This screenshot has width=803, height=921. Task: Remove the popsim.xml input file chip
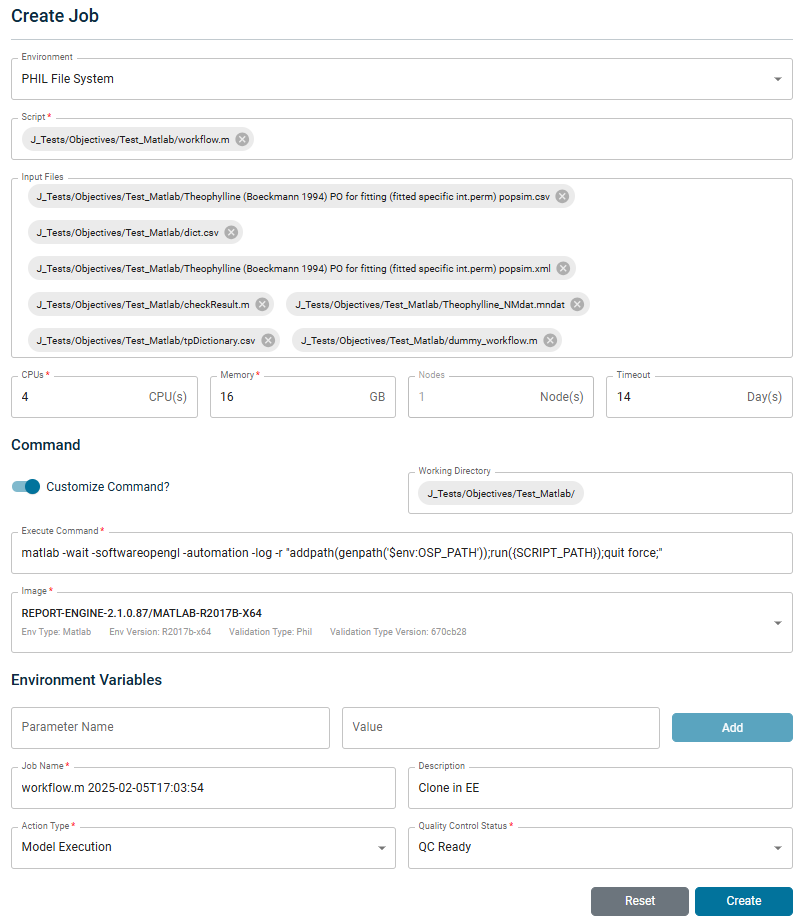563,269
